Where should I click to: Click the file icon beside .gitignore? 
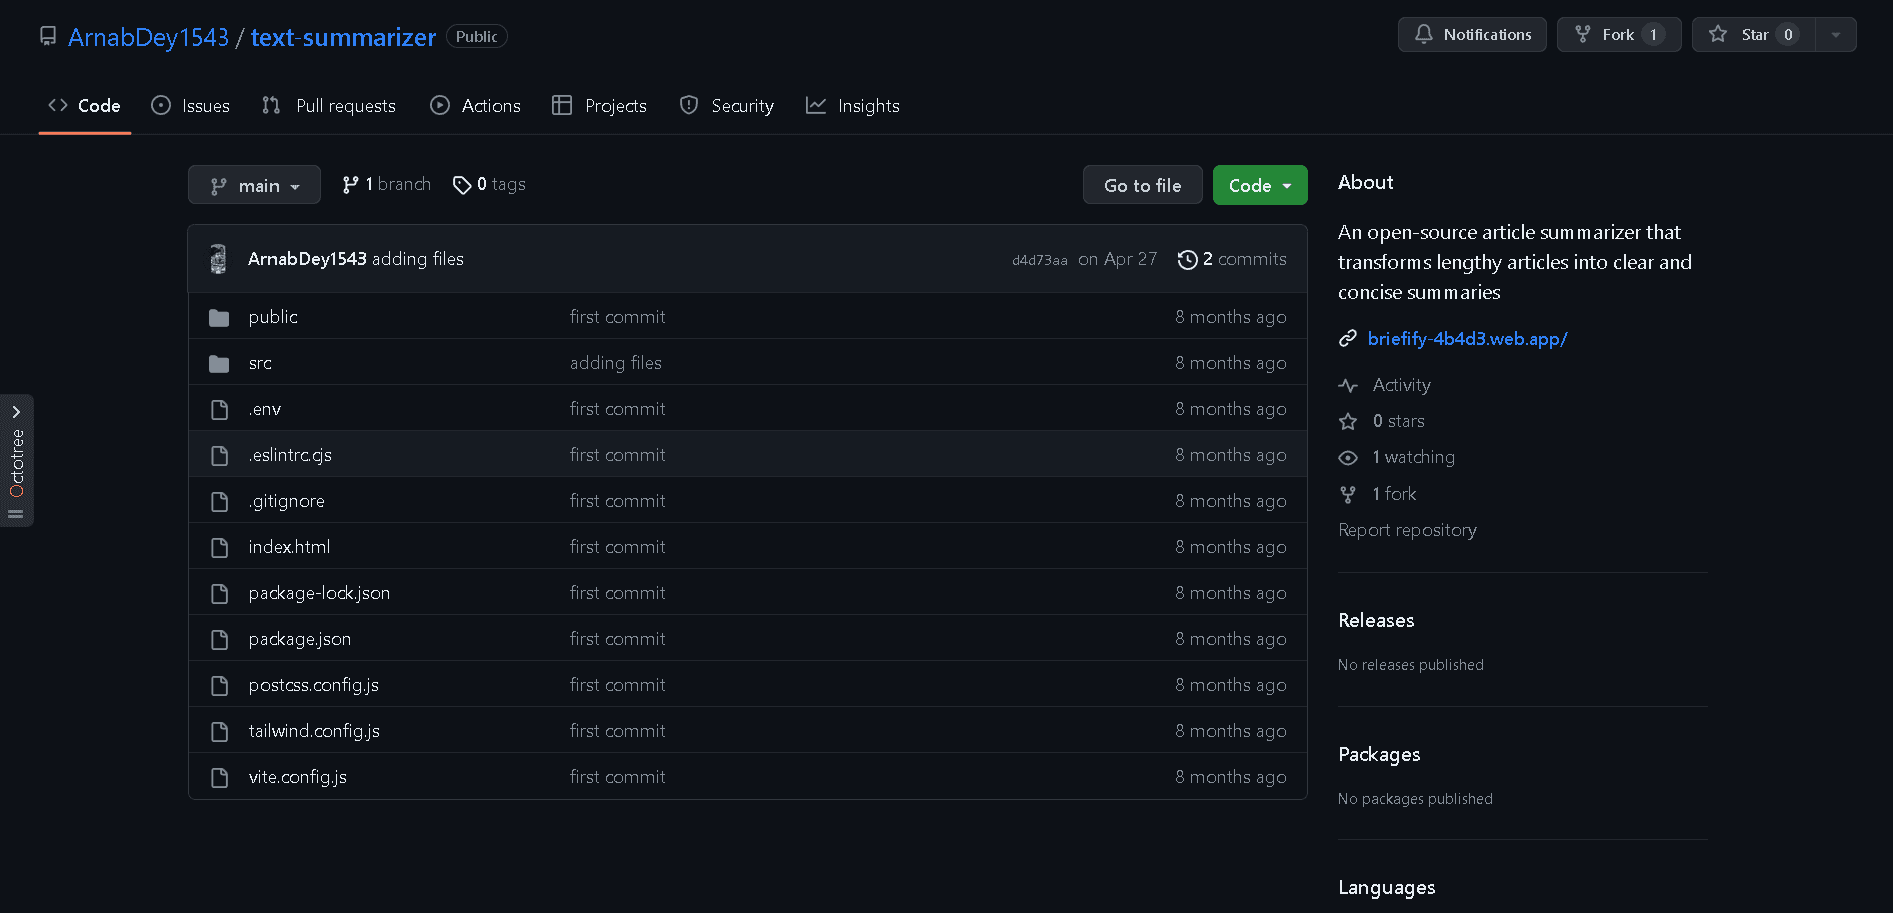coord(219,501)
